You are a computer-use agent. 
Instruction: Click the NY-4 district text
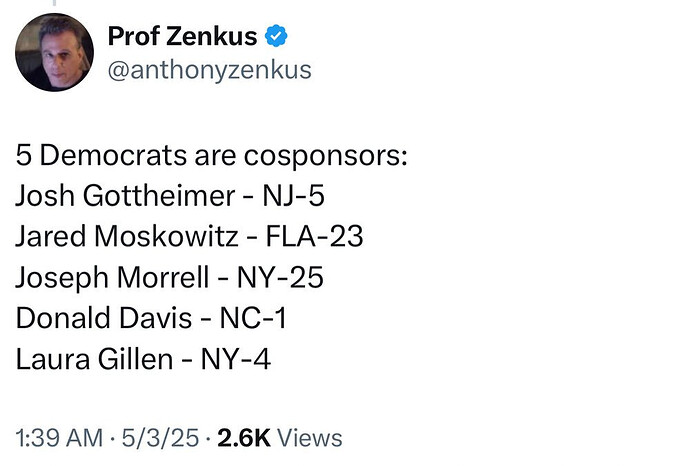click(x=235, y=359)
